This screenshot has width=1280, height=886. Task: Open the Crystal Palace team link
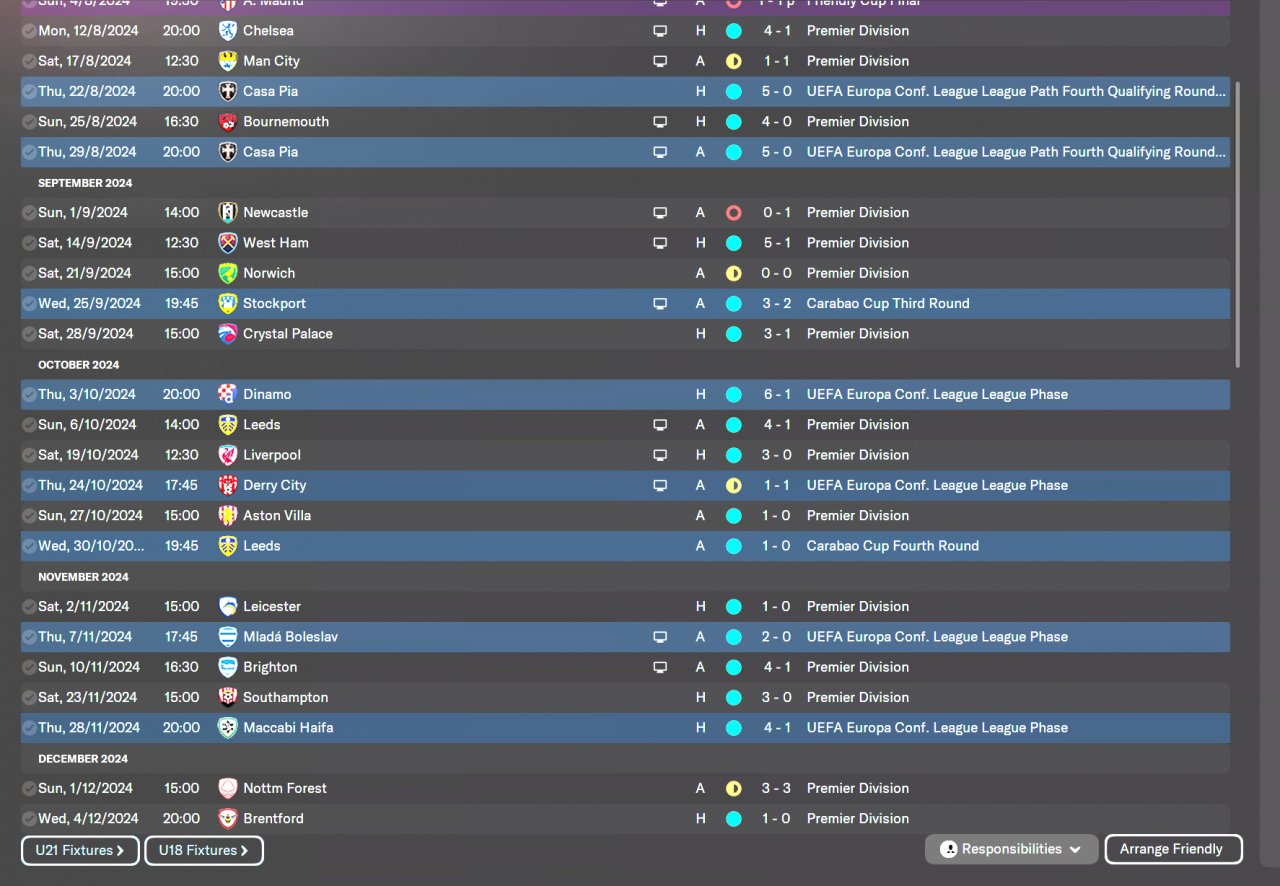click(288, 334)
